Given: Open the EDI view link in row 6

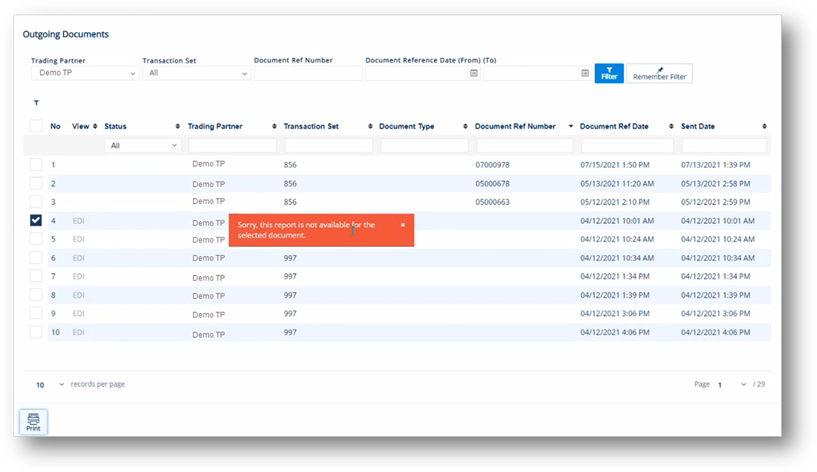Looking at the screenshot, I should (x=79, y=258).
